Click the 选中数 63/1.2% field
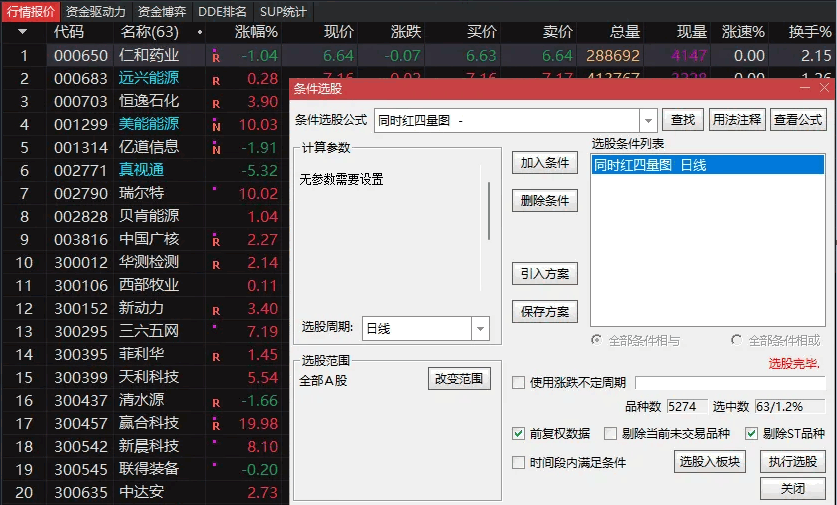This screenshot has height=505, width=837. (x=790, y=407)
